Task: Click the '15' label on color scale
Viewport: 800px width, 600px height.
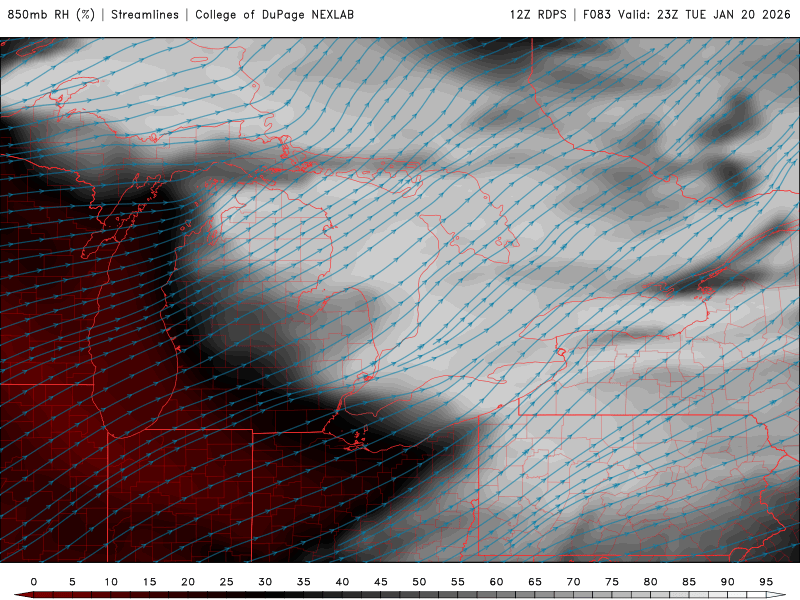Action: coord(149,582)
